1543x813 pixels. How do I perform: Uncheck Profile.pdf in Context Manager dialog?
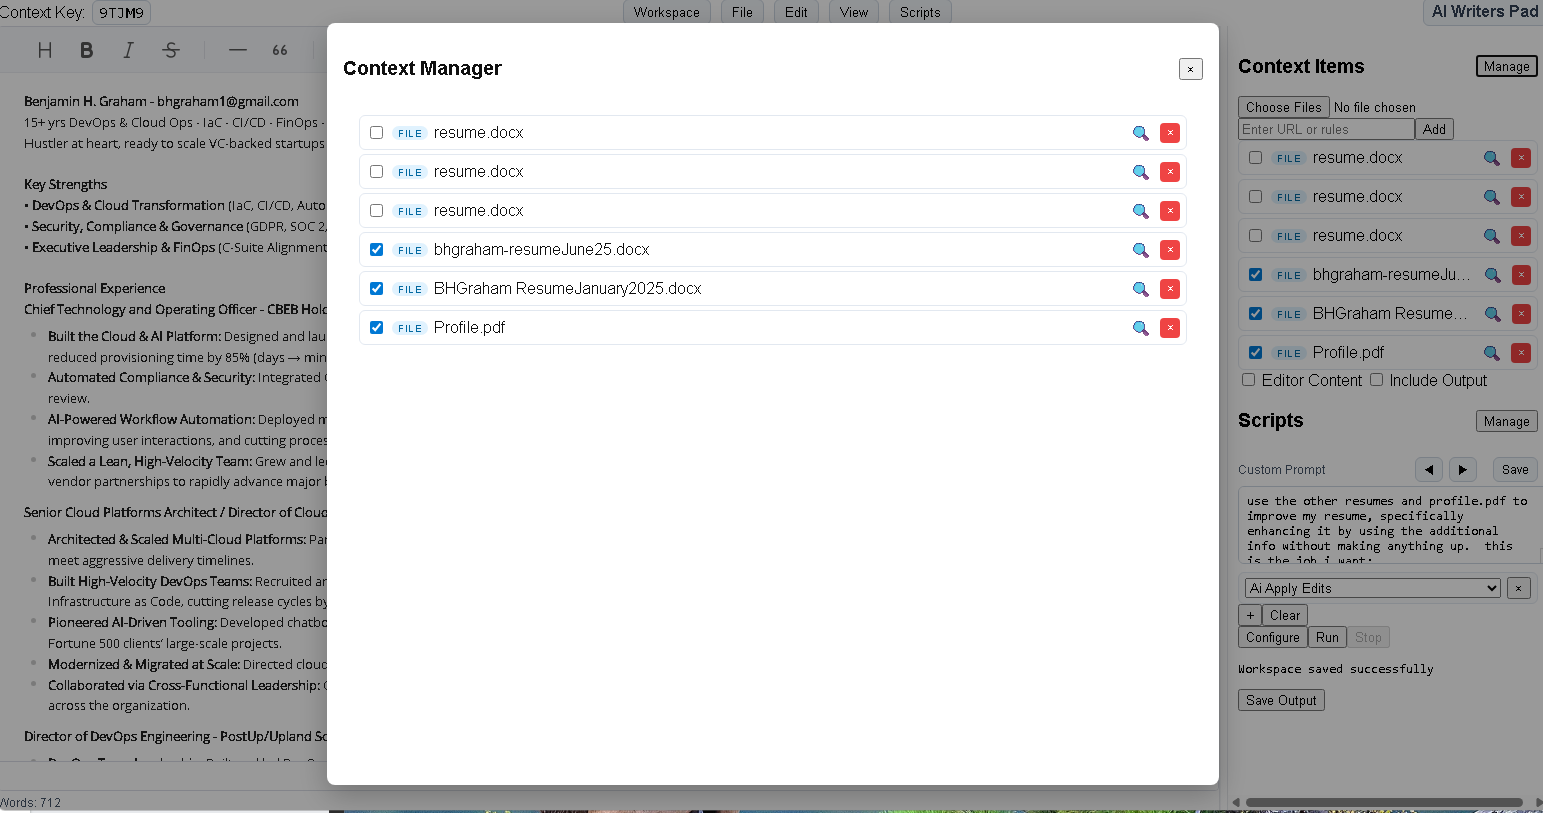(x=376, y=327)
